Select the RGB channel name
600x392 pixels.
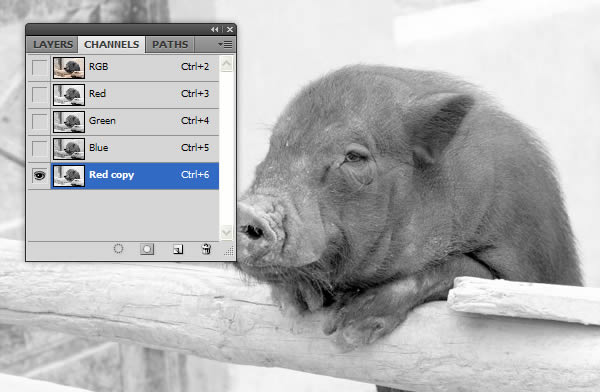coord(98,67)
